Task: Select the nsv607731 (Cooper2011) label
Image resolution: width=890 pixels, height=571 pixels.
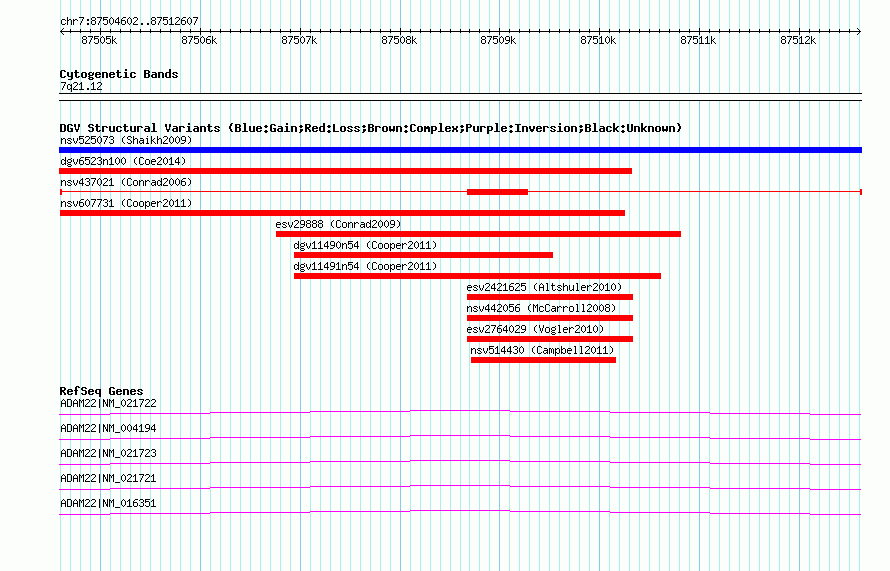Action: pyautogui.click(x=126, y=203)
